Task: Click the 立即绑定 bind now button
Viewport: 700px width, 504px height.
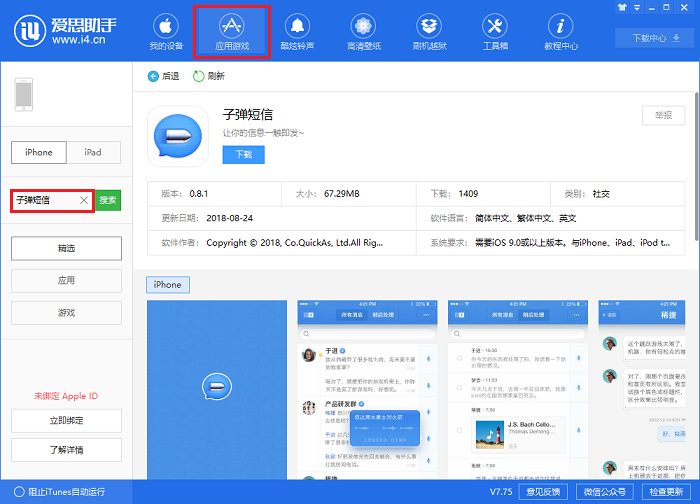Action: pos(67,421)
